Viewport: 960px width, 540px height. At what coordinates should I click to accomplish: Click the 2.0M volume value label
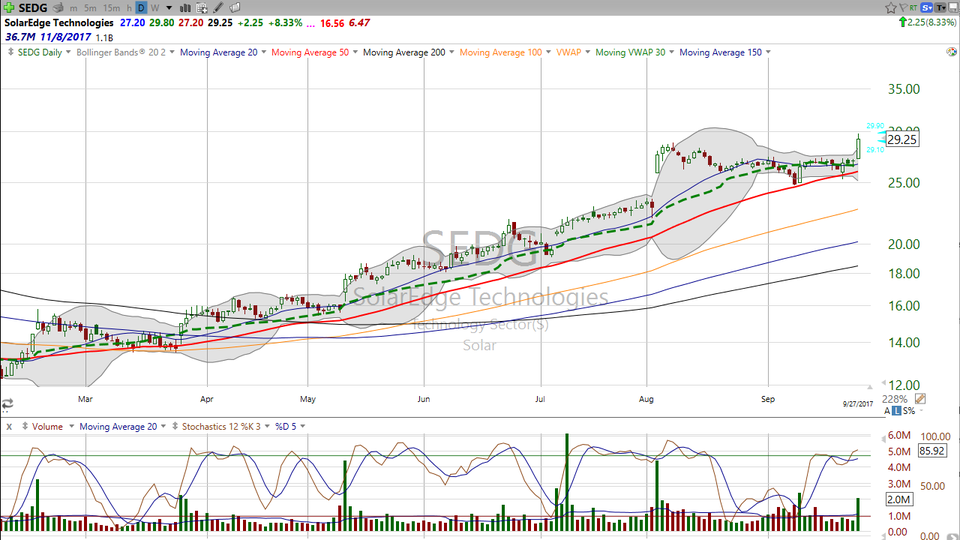[899, 500]
